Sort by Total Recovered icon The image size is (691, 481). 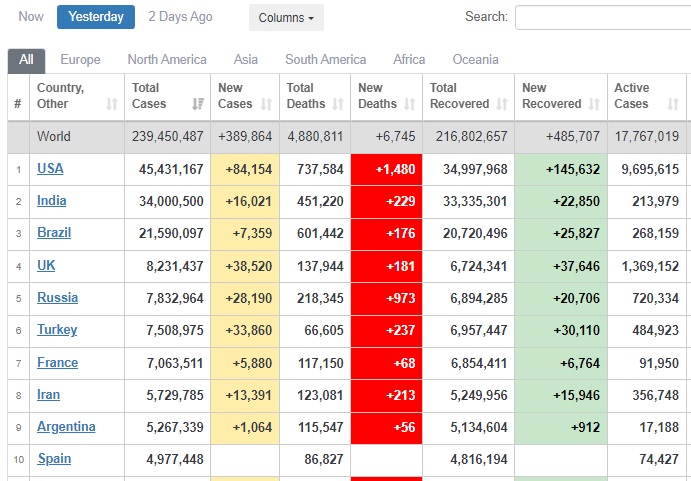(x=502, y=104)
